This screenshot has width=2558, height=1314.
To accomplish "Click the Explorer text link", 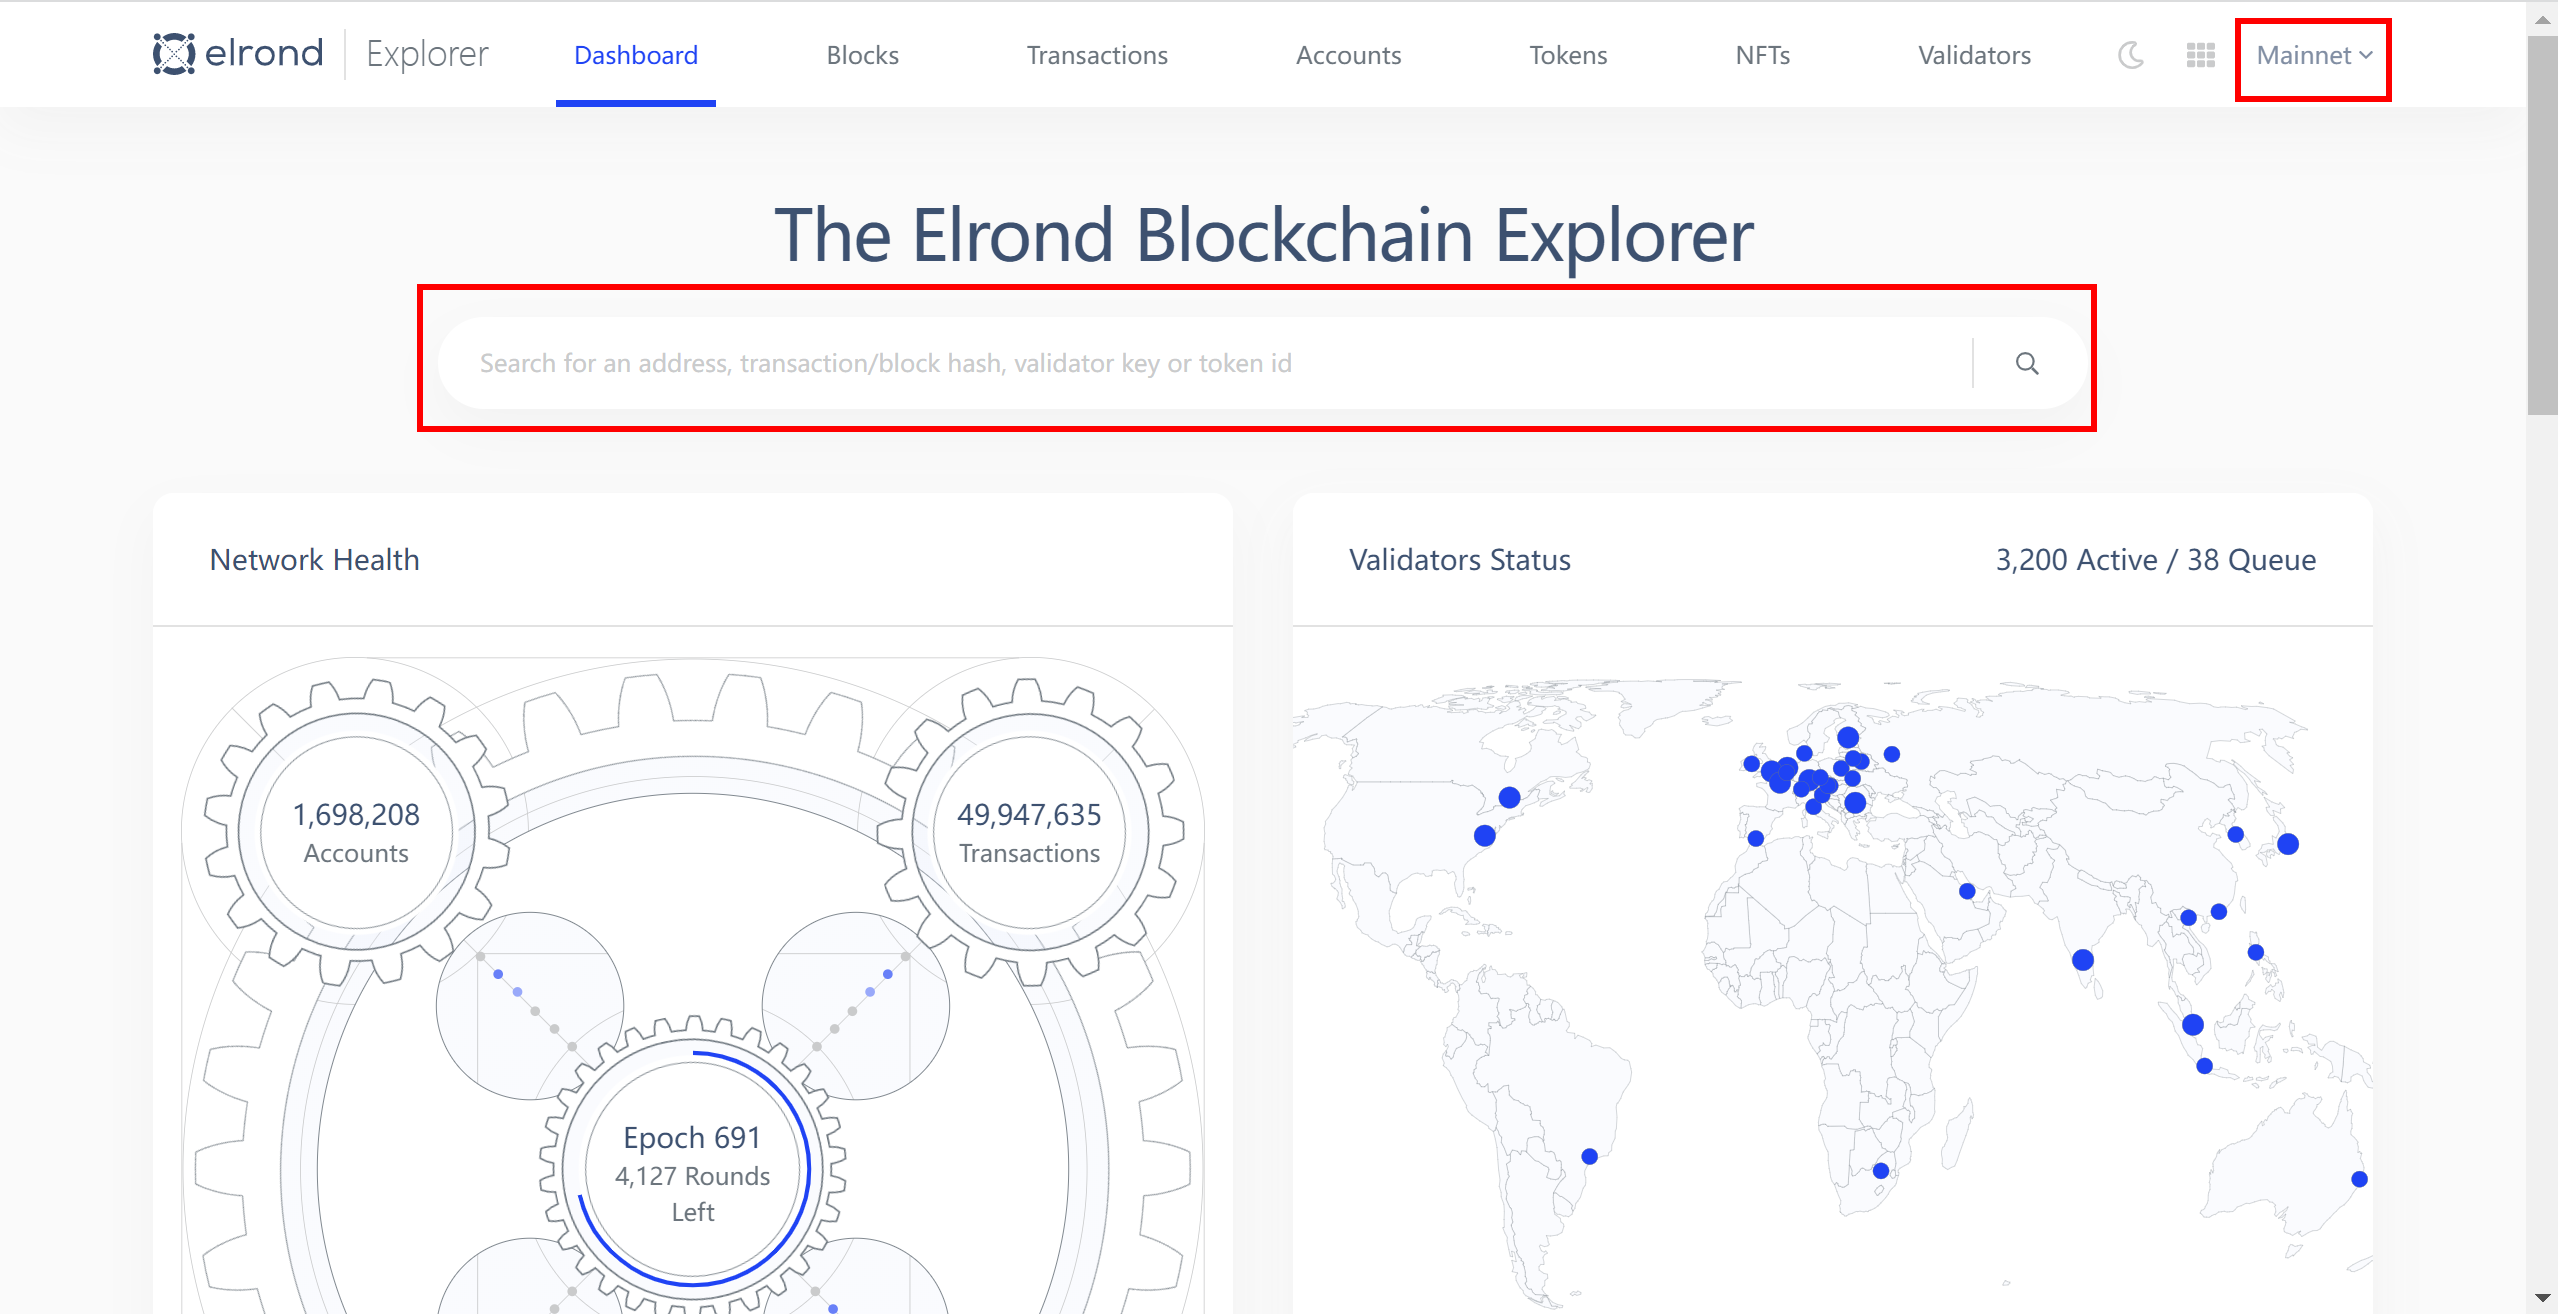I will coord(427,54).
